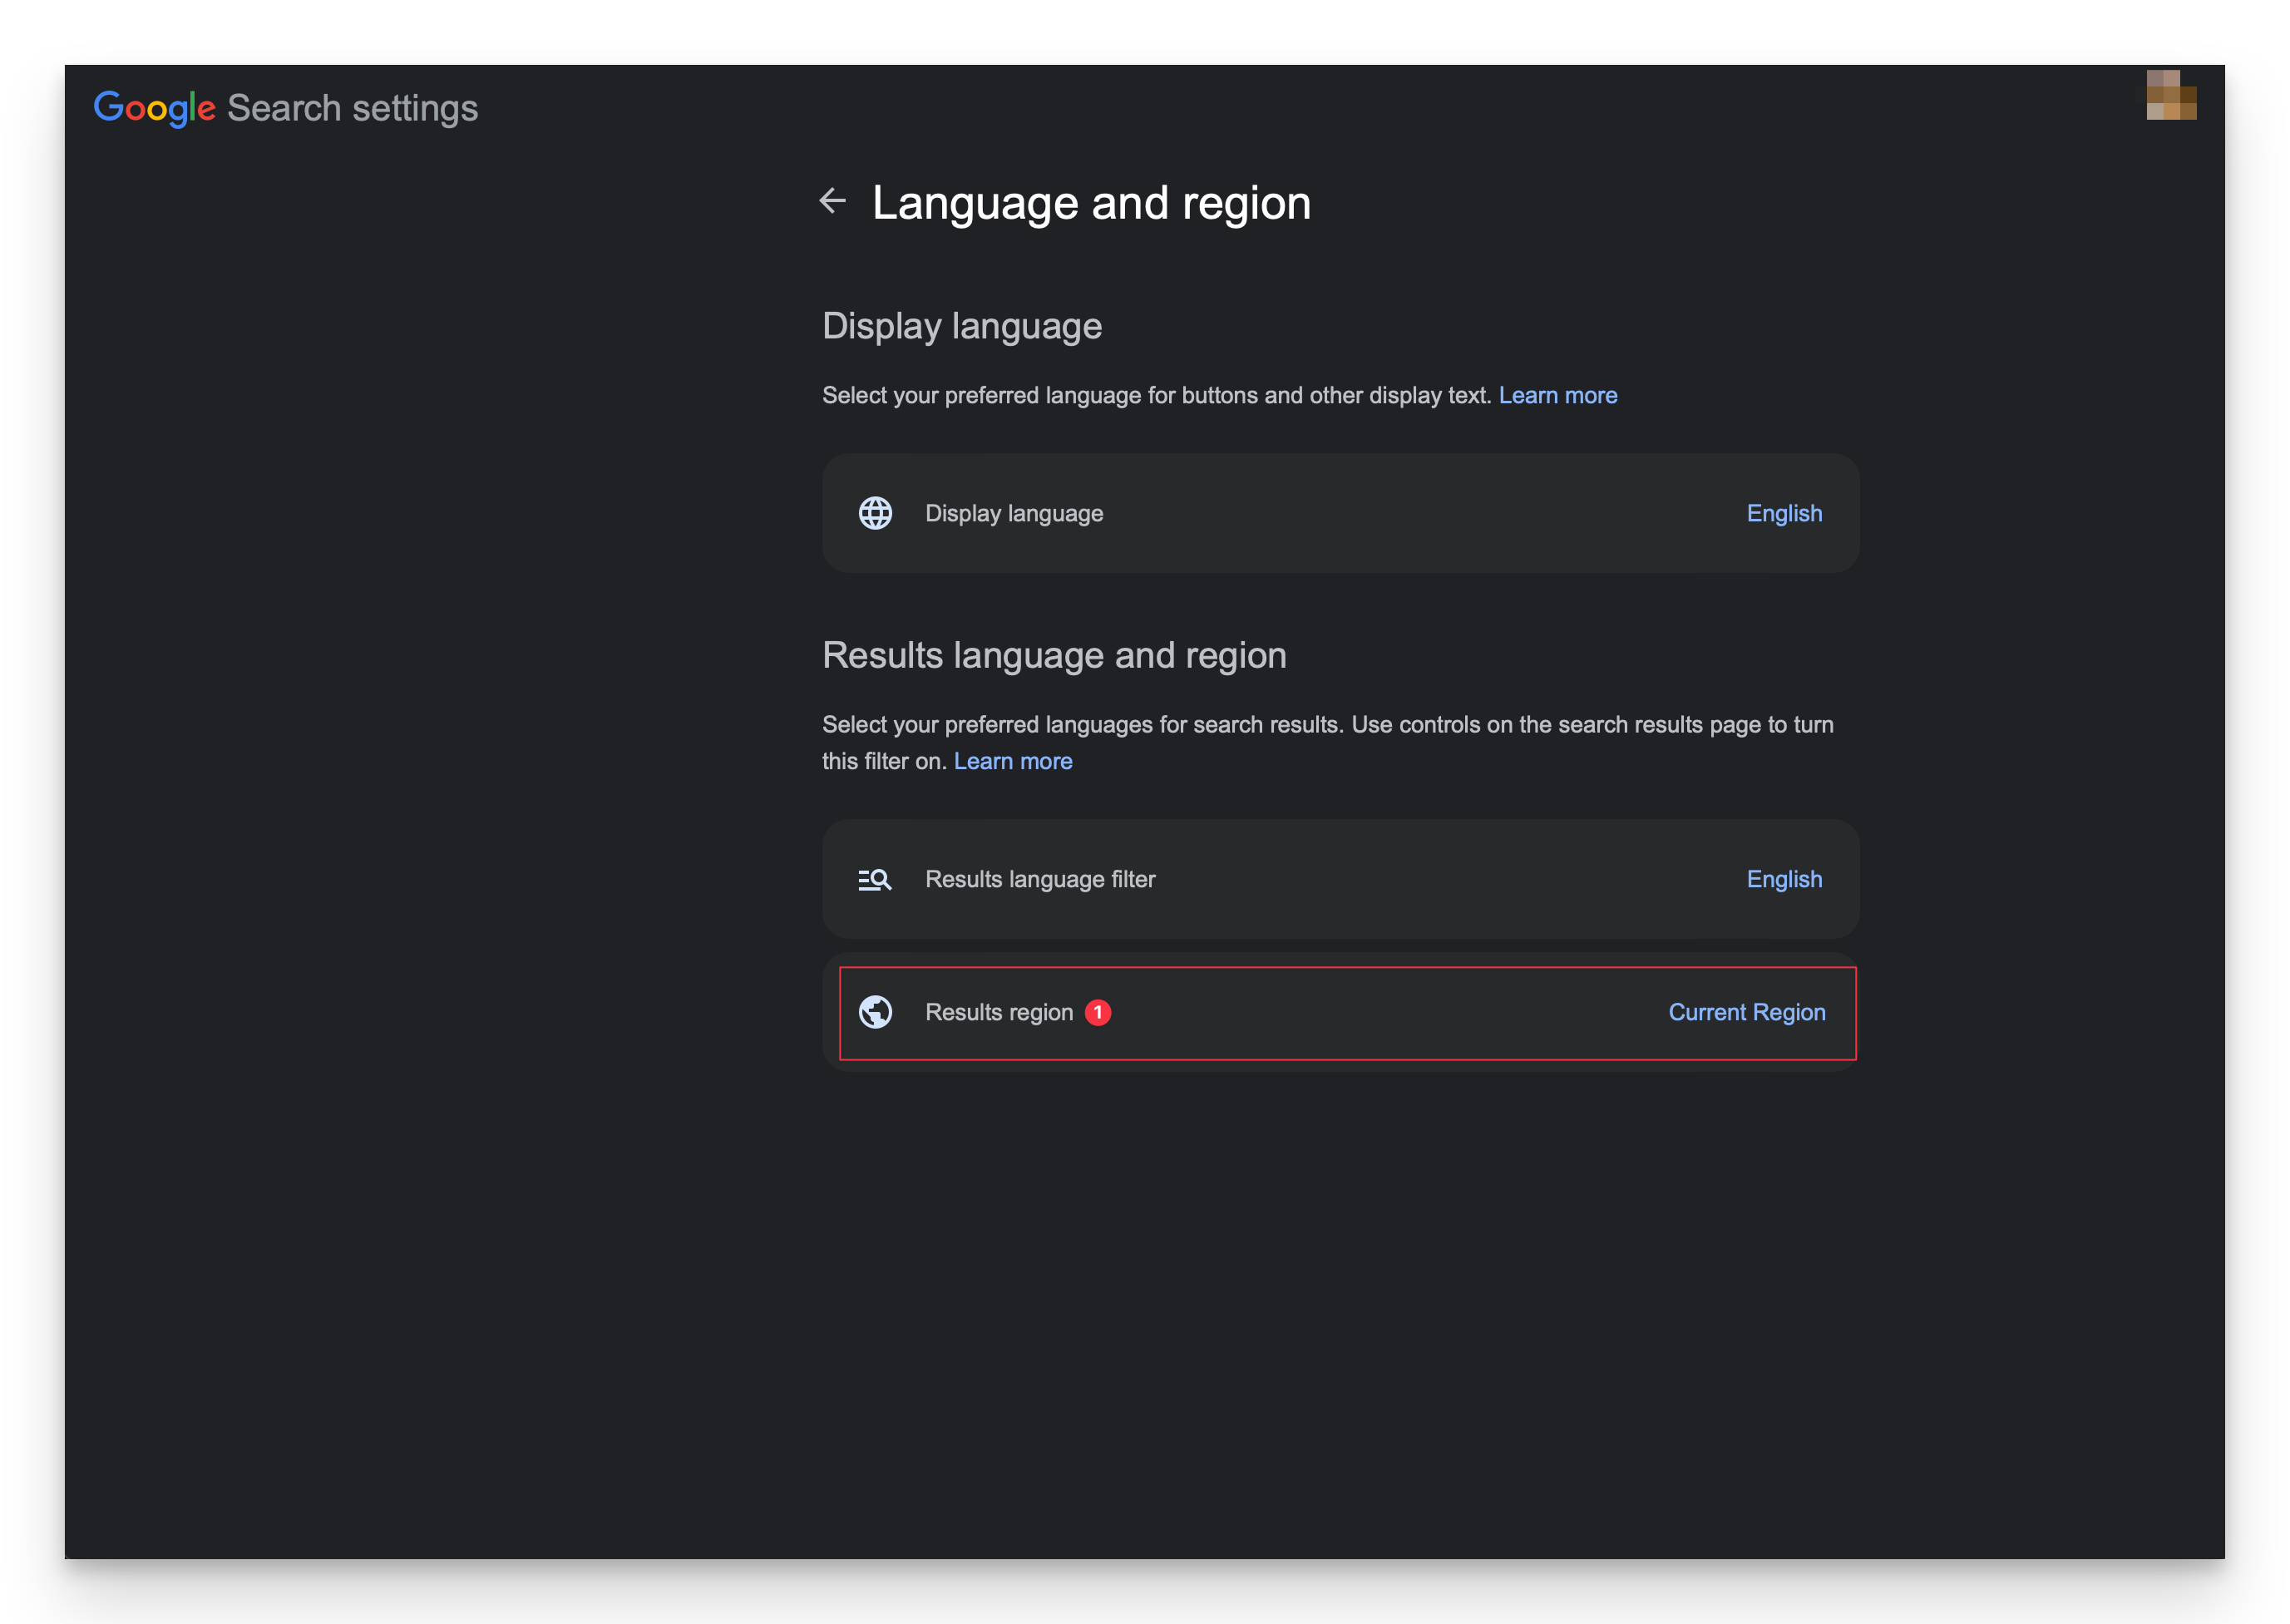Image resolution: width=2290 pixels, height=1624 pixels.
Task: Open Learn more about results languages
Action: coord(1013,761)
